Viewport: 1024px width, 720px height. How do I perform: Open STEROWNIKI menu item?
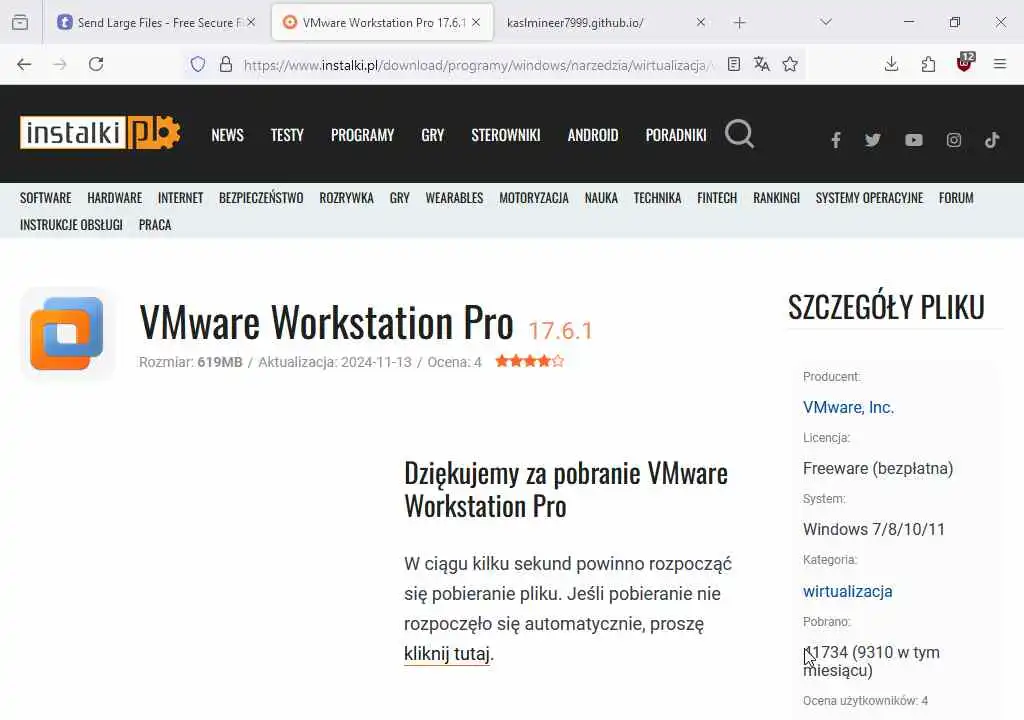[506, 135]
